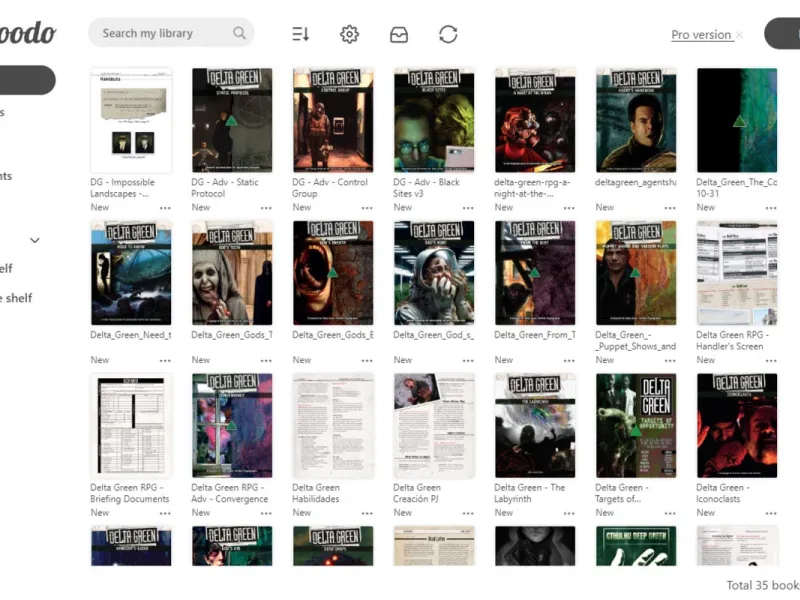800x600 pixels.
Task: Dismiss the Pro version banner with its X
Action: [739, 35]
